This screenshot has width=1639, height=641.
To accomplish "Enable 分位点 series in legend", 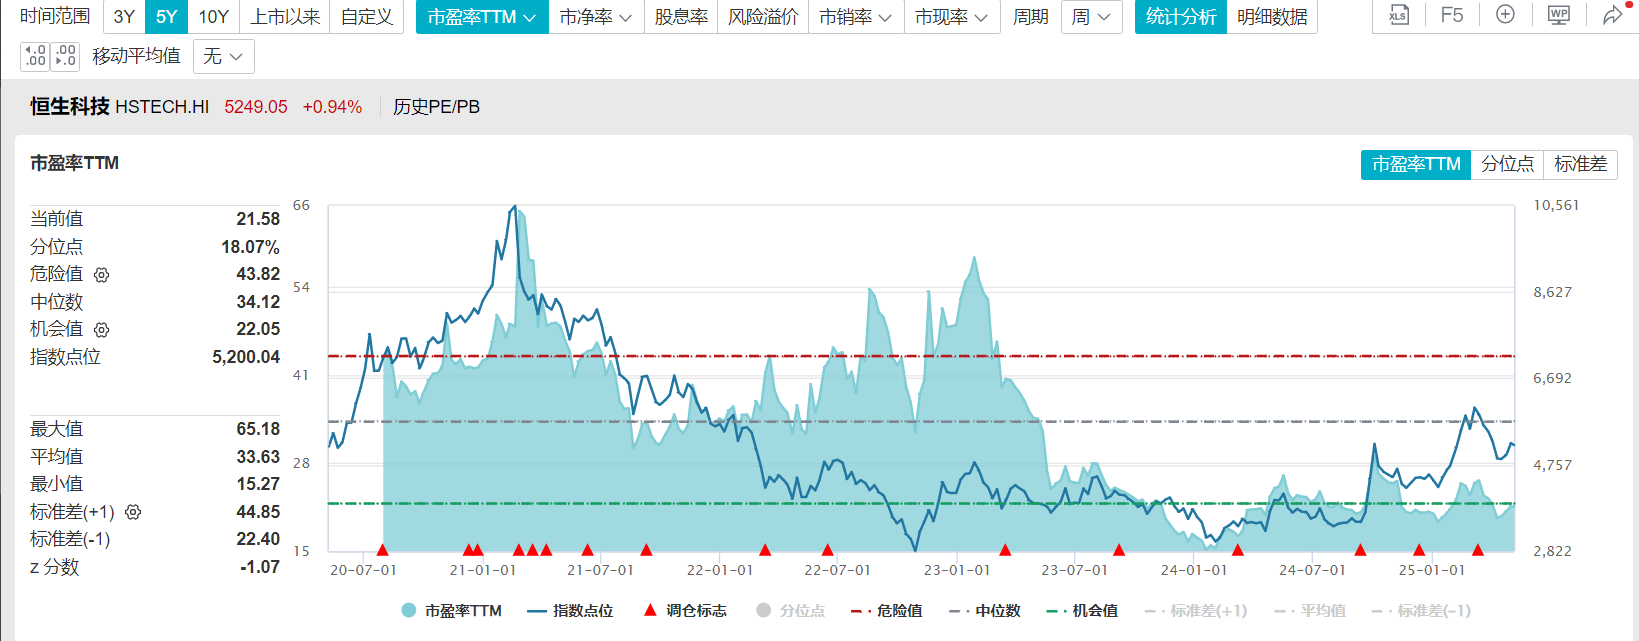I will pos(791,610).
